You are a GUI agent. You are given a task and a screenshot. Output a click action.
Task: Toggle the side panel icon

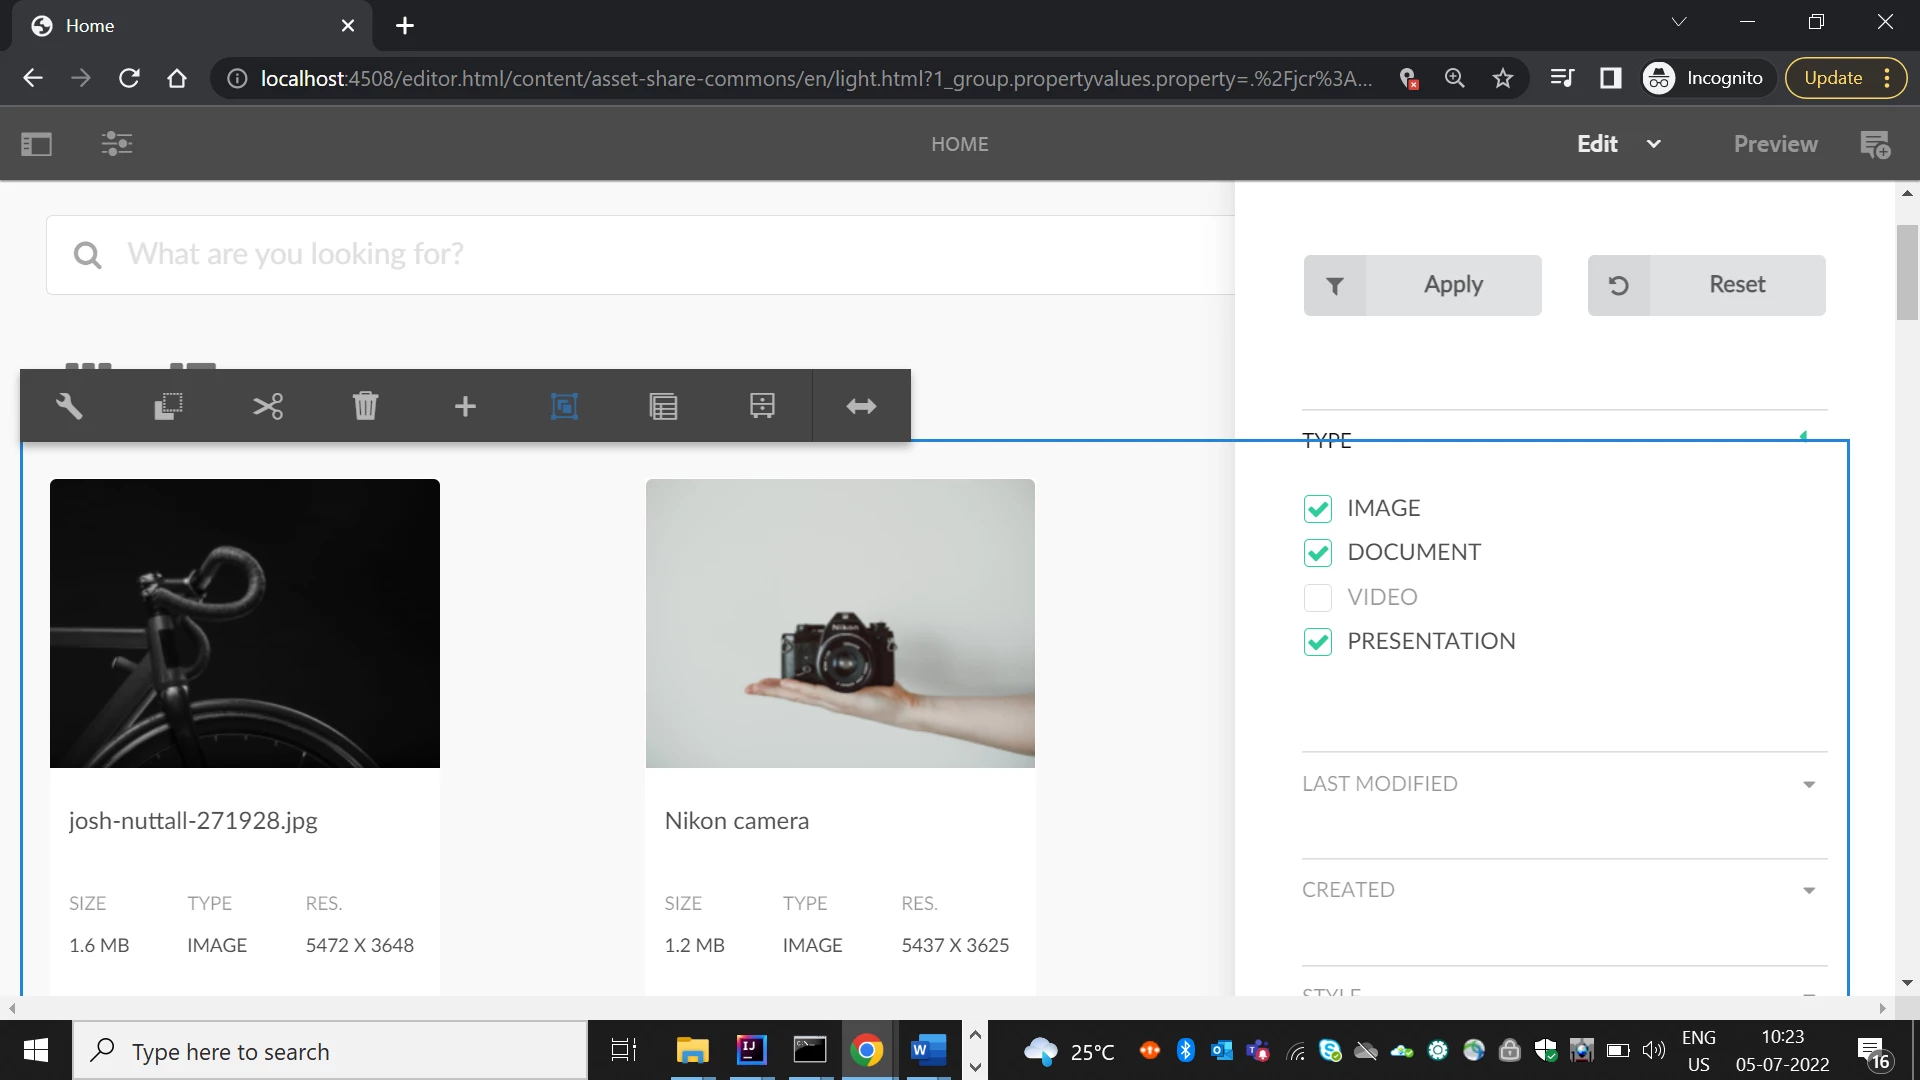36,144
